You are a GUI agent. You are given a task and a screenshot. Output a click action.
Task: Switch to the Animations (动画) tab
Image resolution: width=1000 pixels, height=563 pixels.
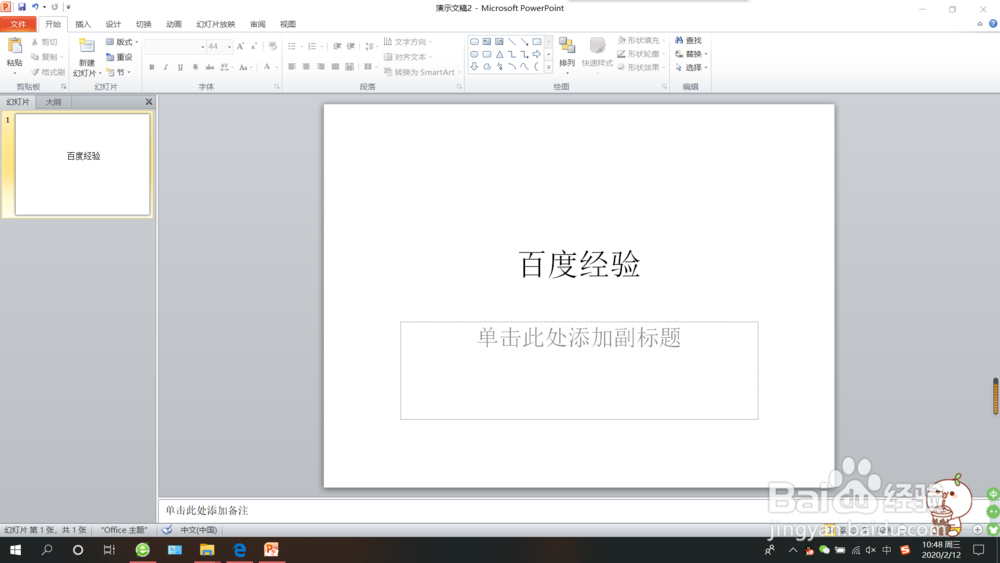pos(173,24)
